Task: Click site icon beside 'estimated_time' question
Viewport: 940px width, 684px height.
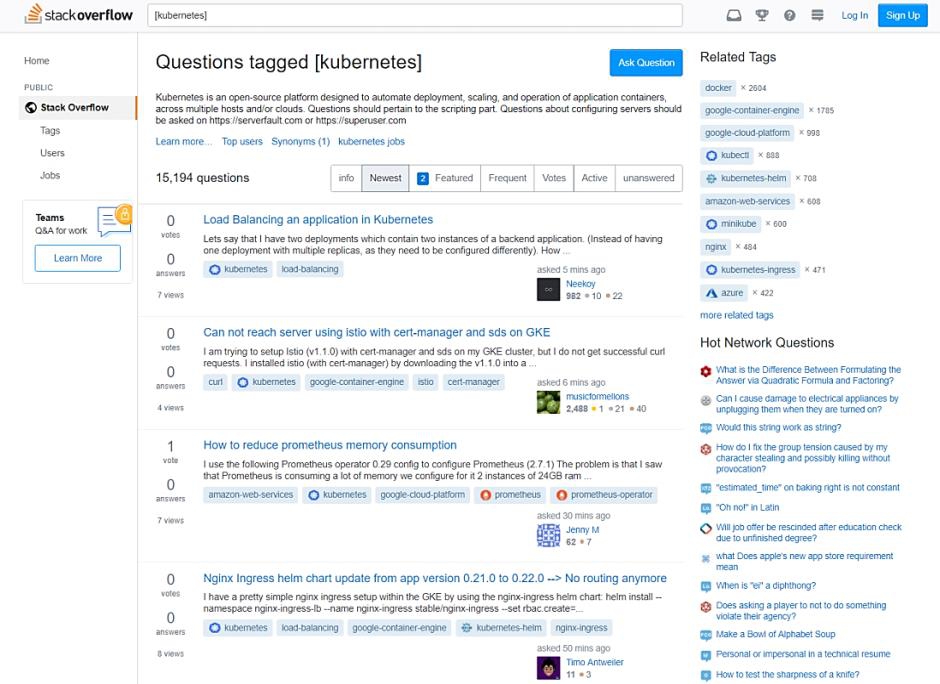Action: [x=706, y=488]
